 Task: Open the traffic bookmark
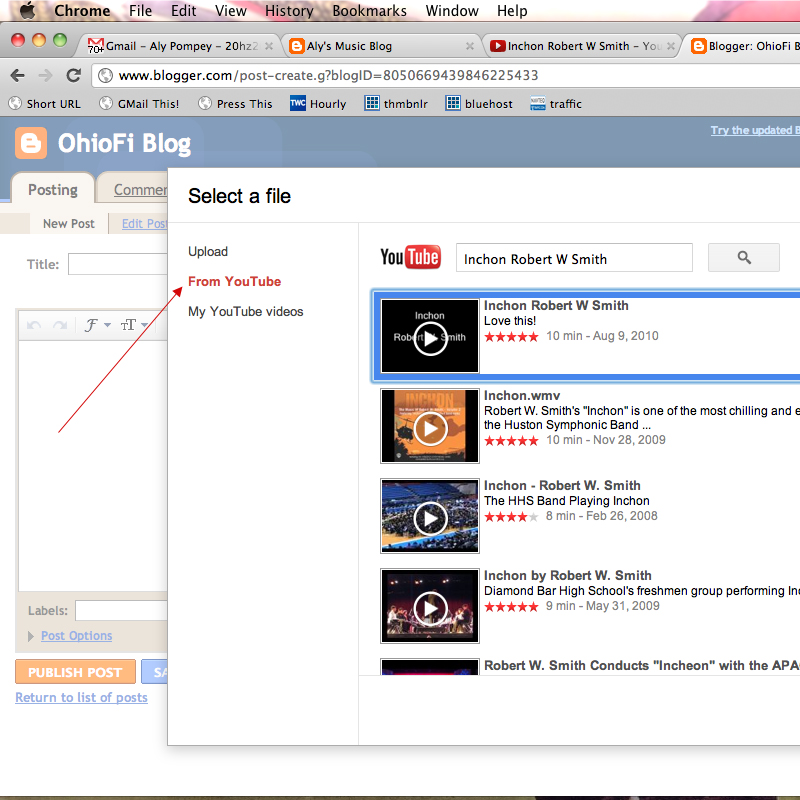point(556,104)
